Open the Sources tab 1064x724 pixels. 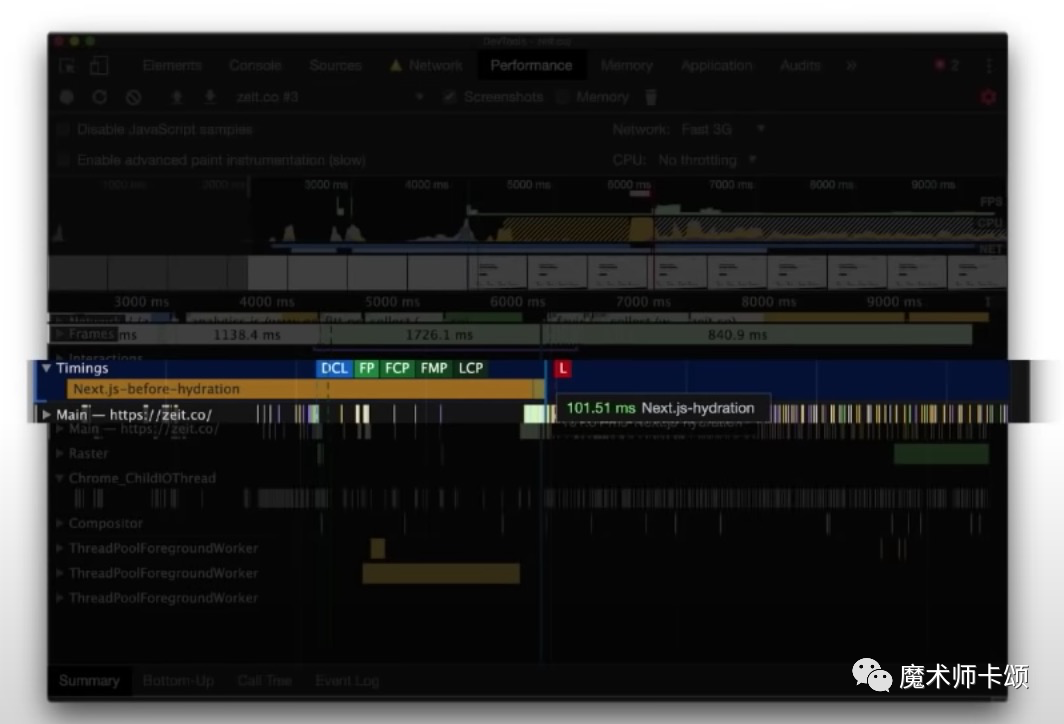tap(335, 66)
